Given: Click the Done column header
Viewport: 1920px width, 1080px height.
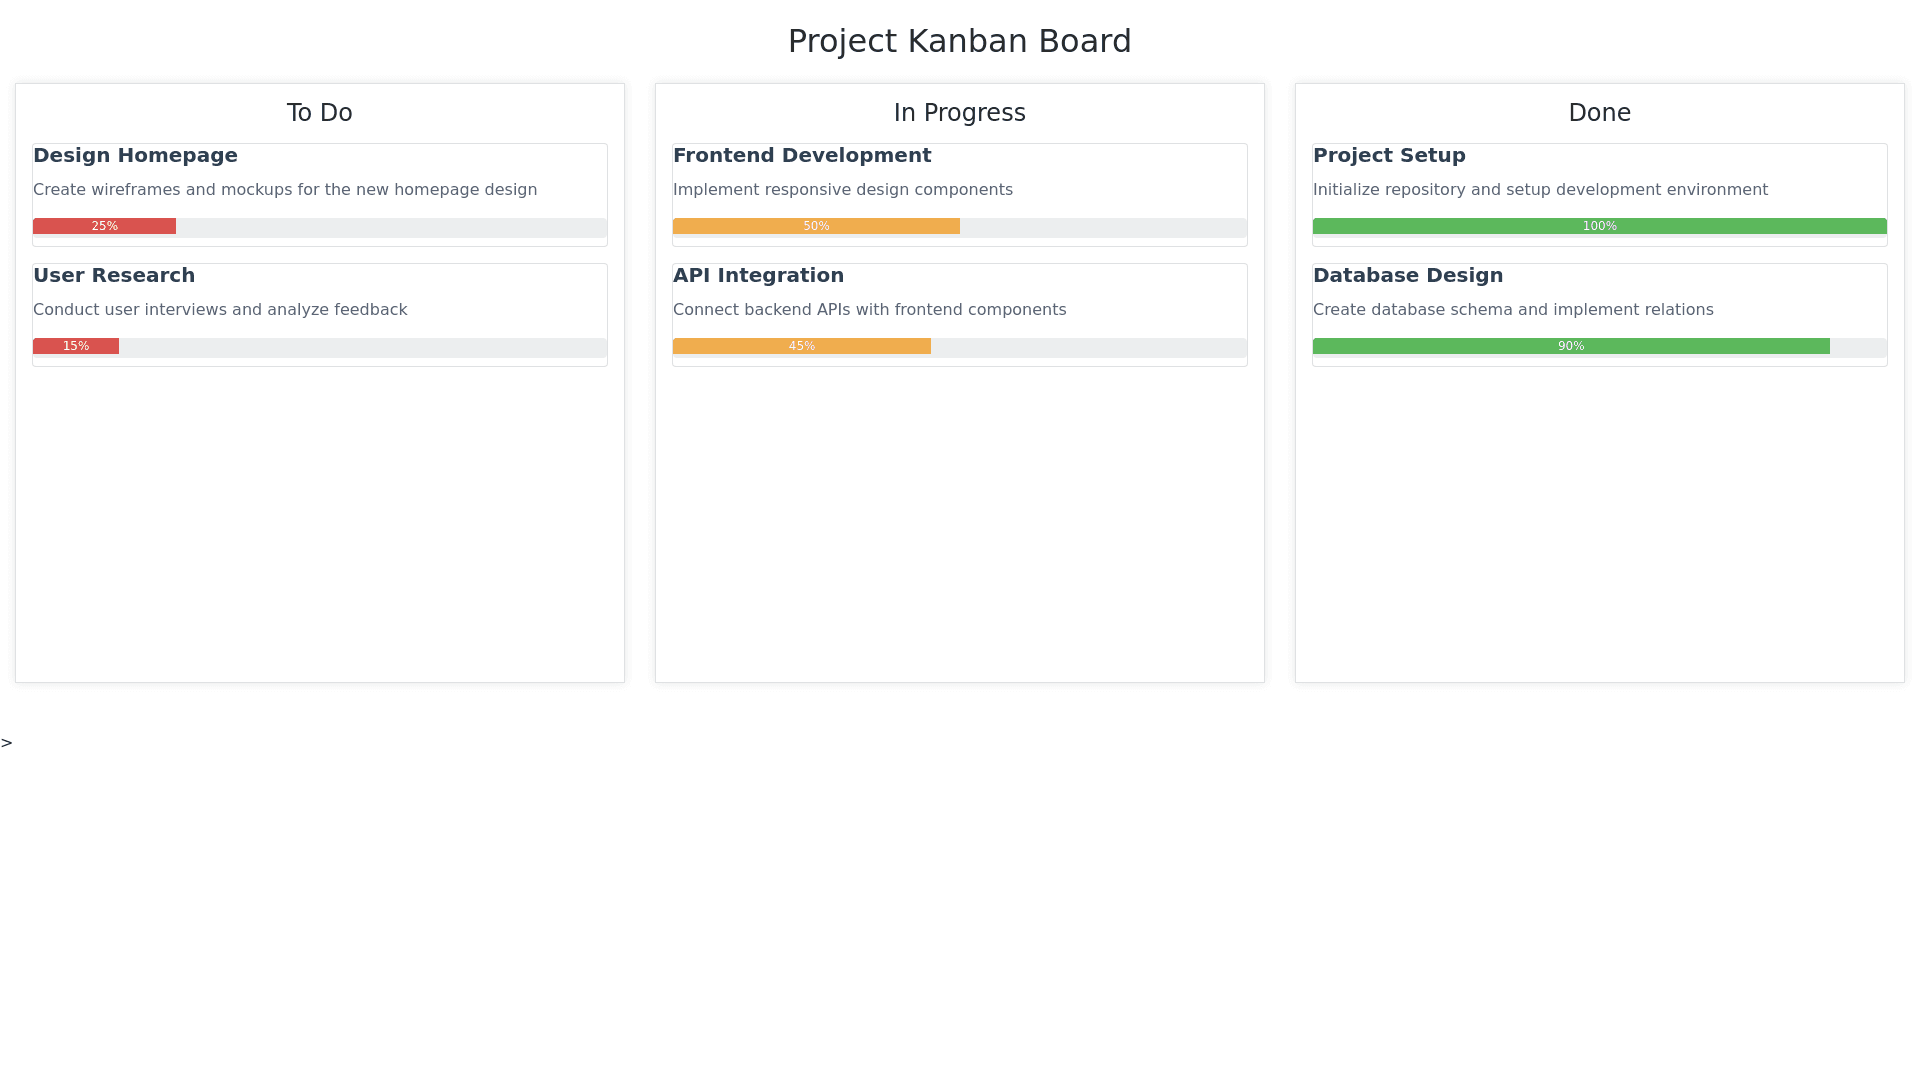Looking at the screenshot, I should coord(1599,113).
